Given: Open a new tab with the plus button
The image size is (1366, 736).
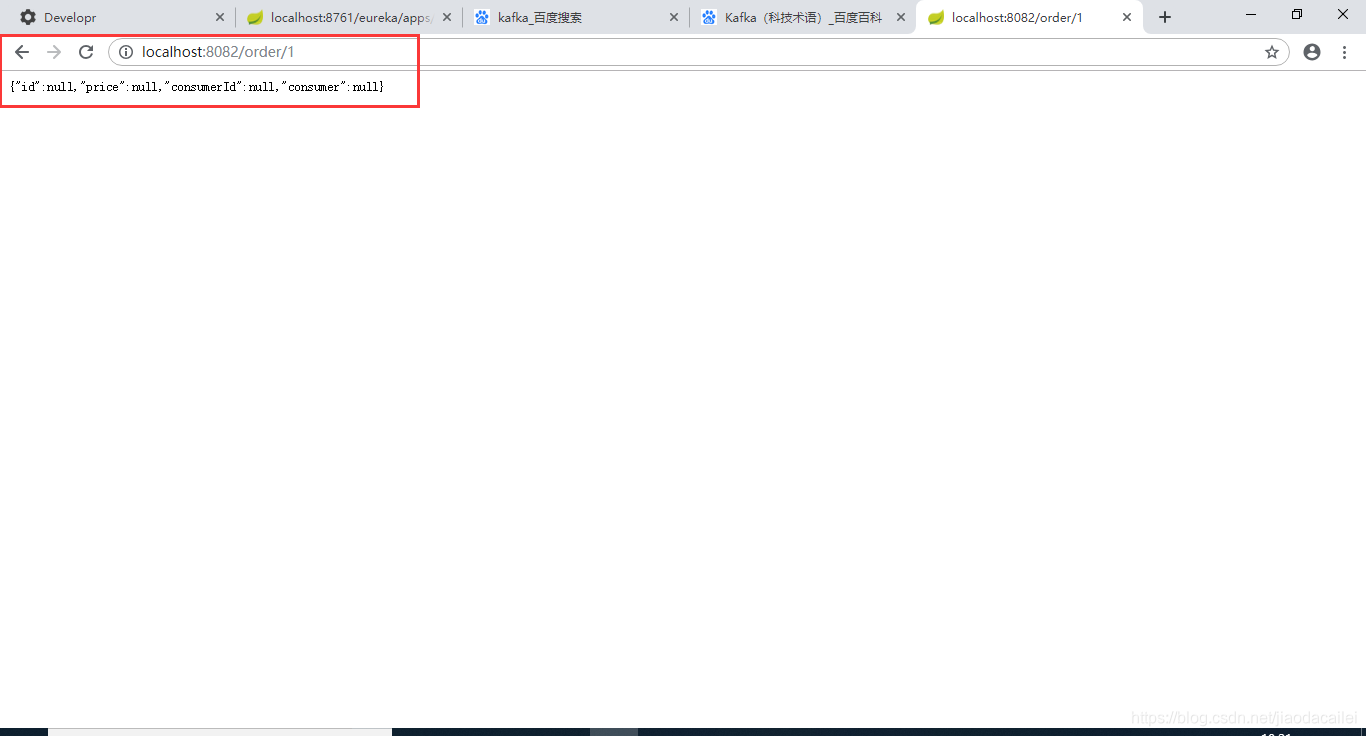Looking at the screenshot, I should click(1164, 17).
